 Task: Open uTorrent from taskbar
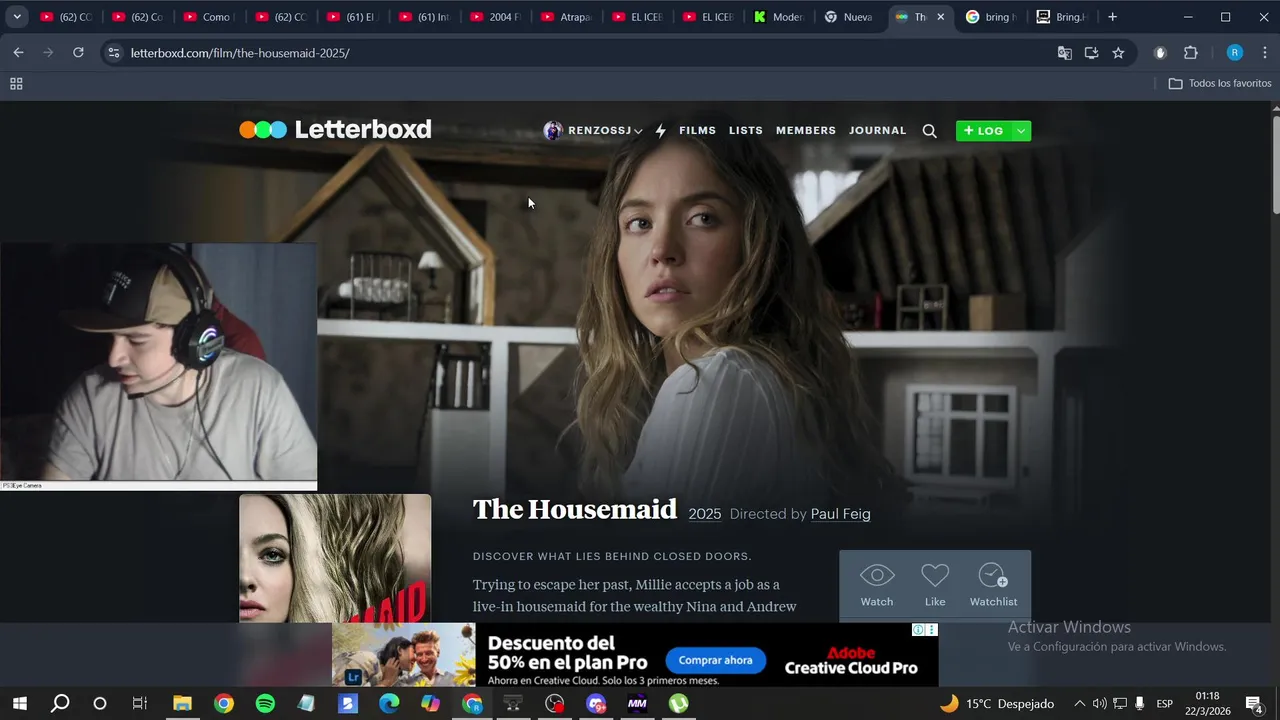click(x=678, y=703)
